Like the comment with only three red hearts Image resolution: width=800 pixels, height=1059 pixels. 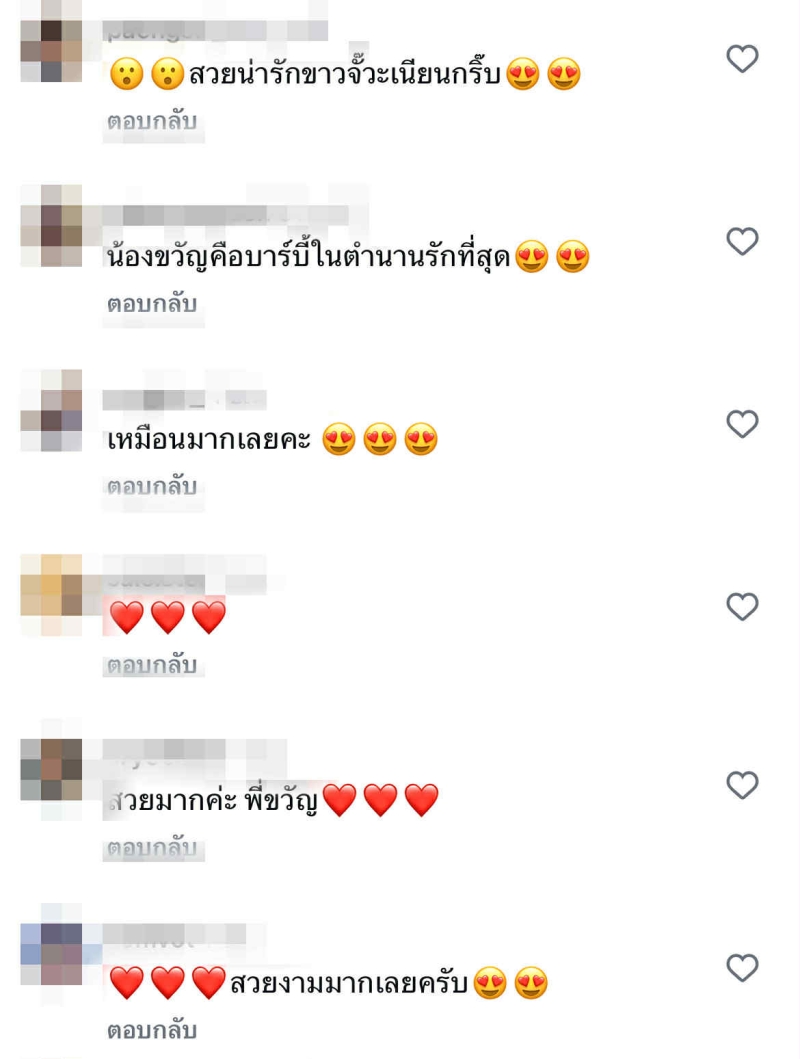pyautogui.click(x=742, y=606)
